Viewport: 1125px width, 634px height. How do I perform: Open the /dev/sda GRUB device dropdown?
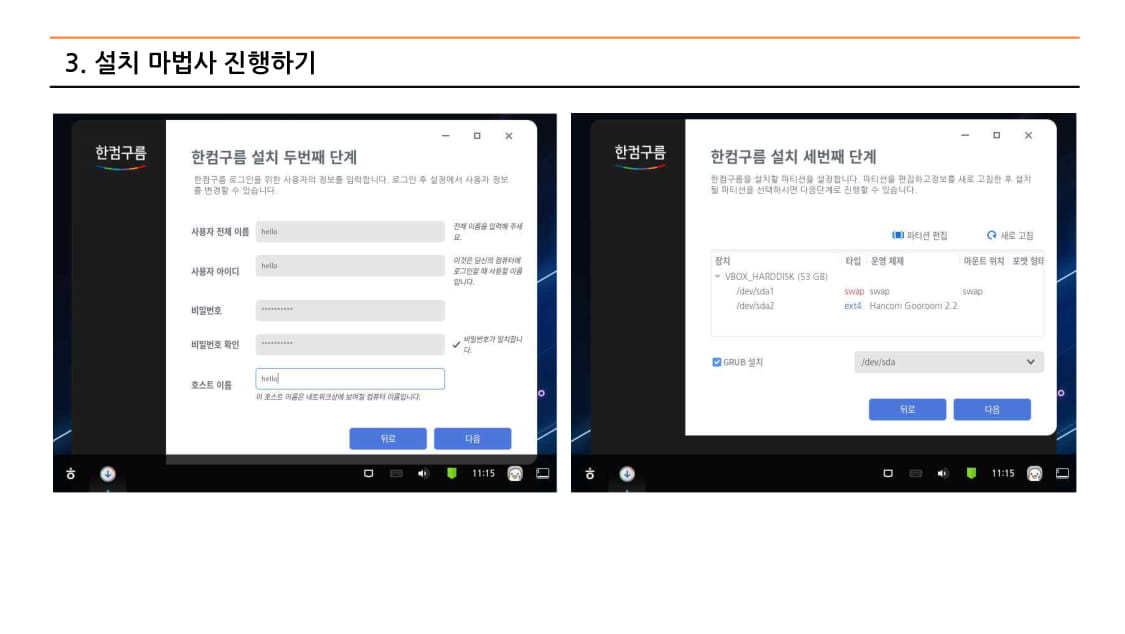click(949, 362)
